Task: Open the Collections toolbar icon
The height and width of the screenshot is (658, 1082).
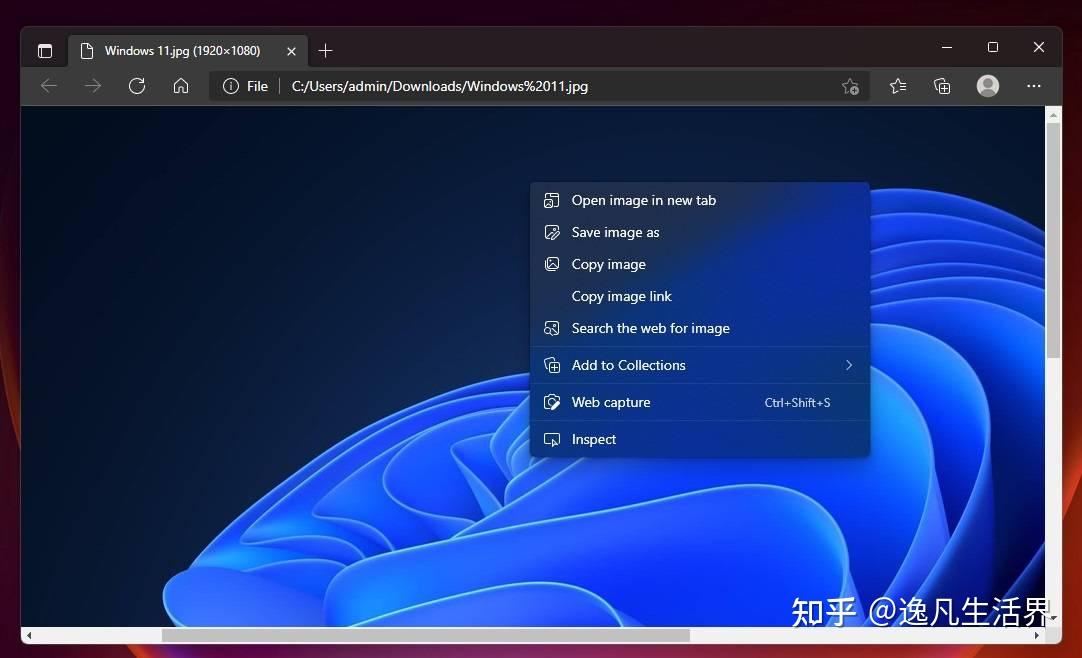Action: (942, 86)
